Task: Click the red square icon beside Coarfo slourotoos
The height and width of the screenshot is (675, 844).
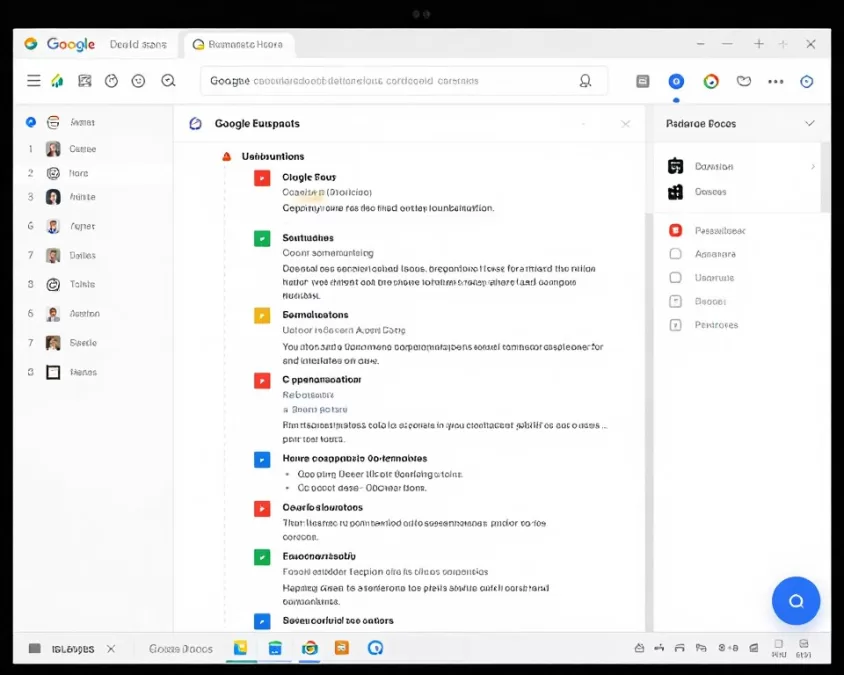Action: click(x=262, y=508)
